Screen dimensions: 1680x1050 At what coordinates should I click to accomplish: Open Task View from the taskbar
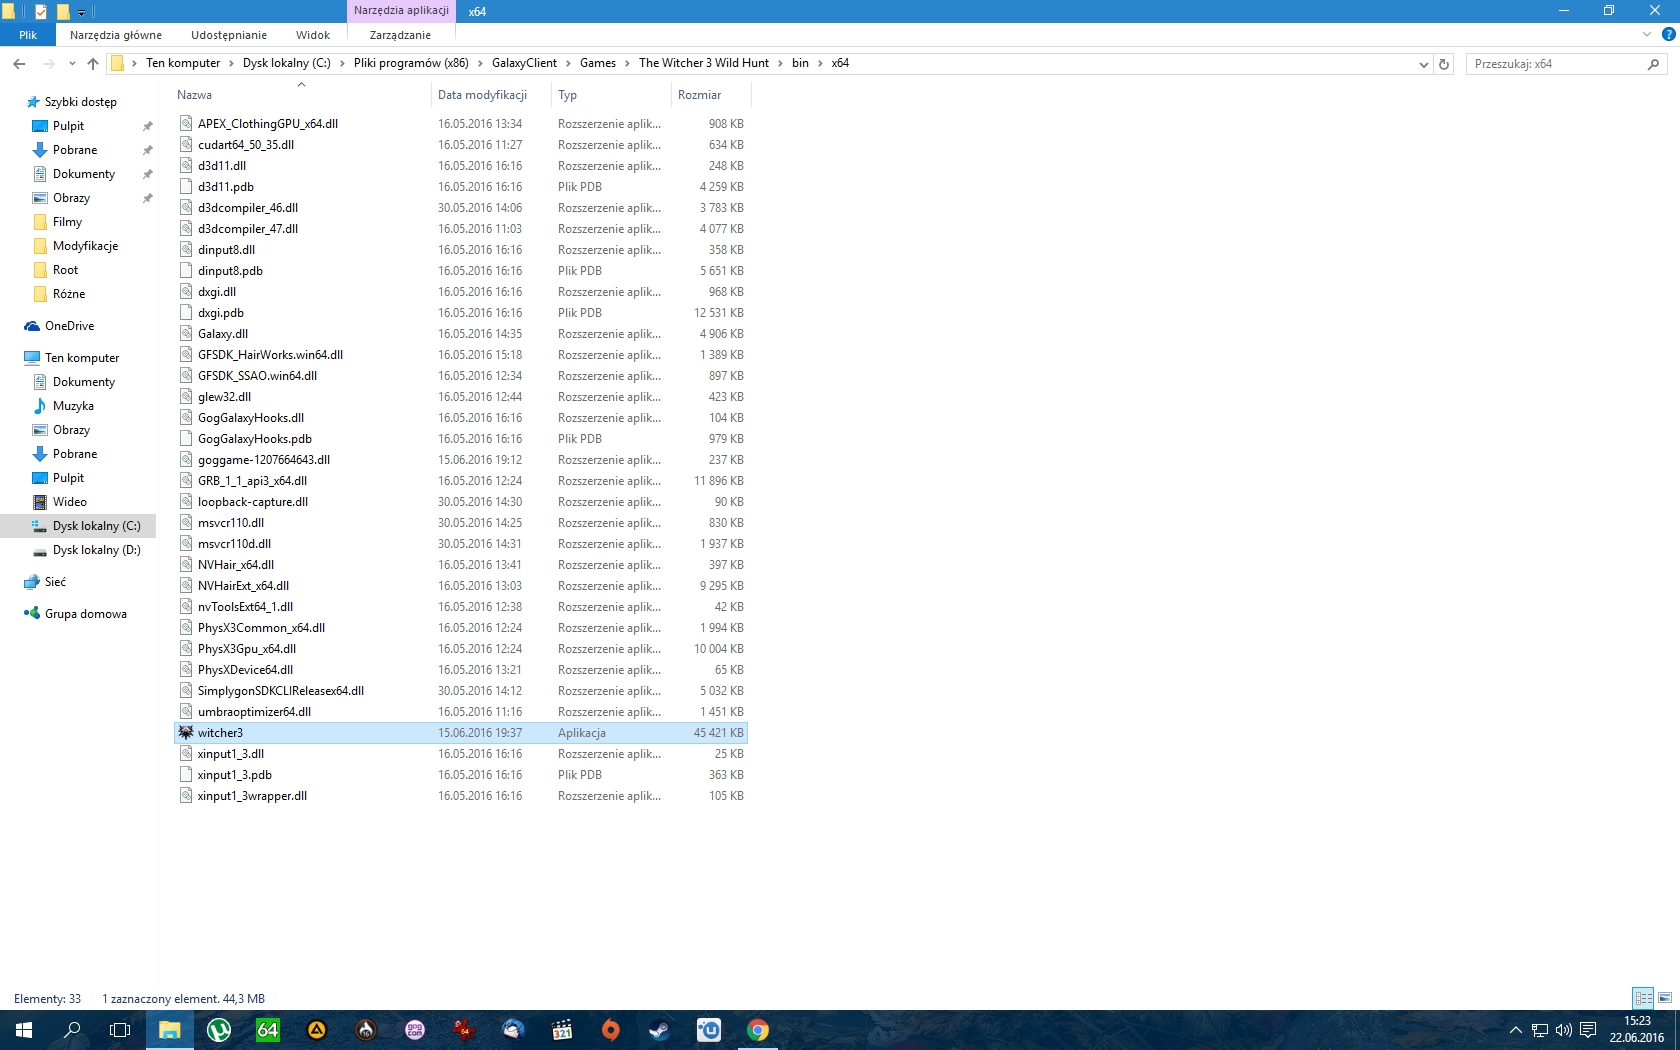pos(120,1030)
